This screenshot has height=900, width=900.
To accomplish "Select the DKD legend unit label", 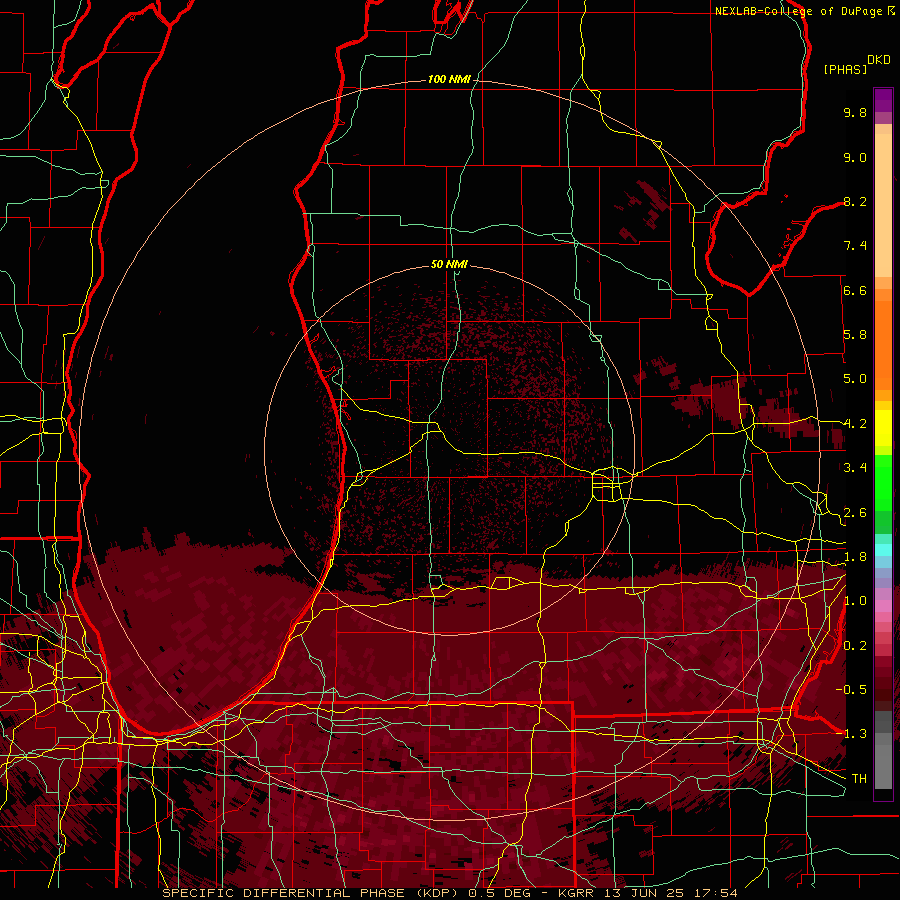I will coord(879,60).
